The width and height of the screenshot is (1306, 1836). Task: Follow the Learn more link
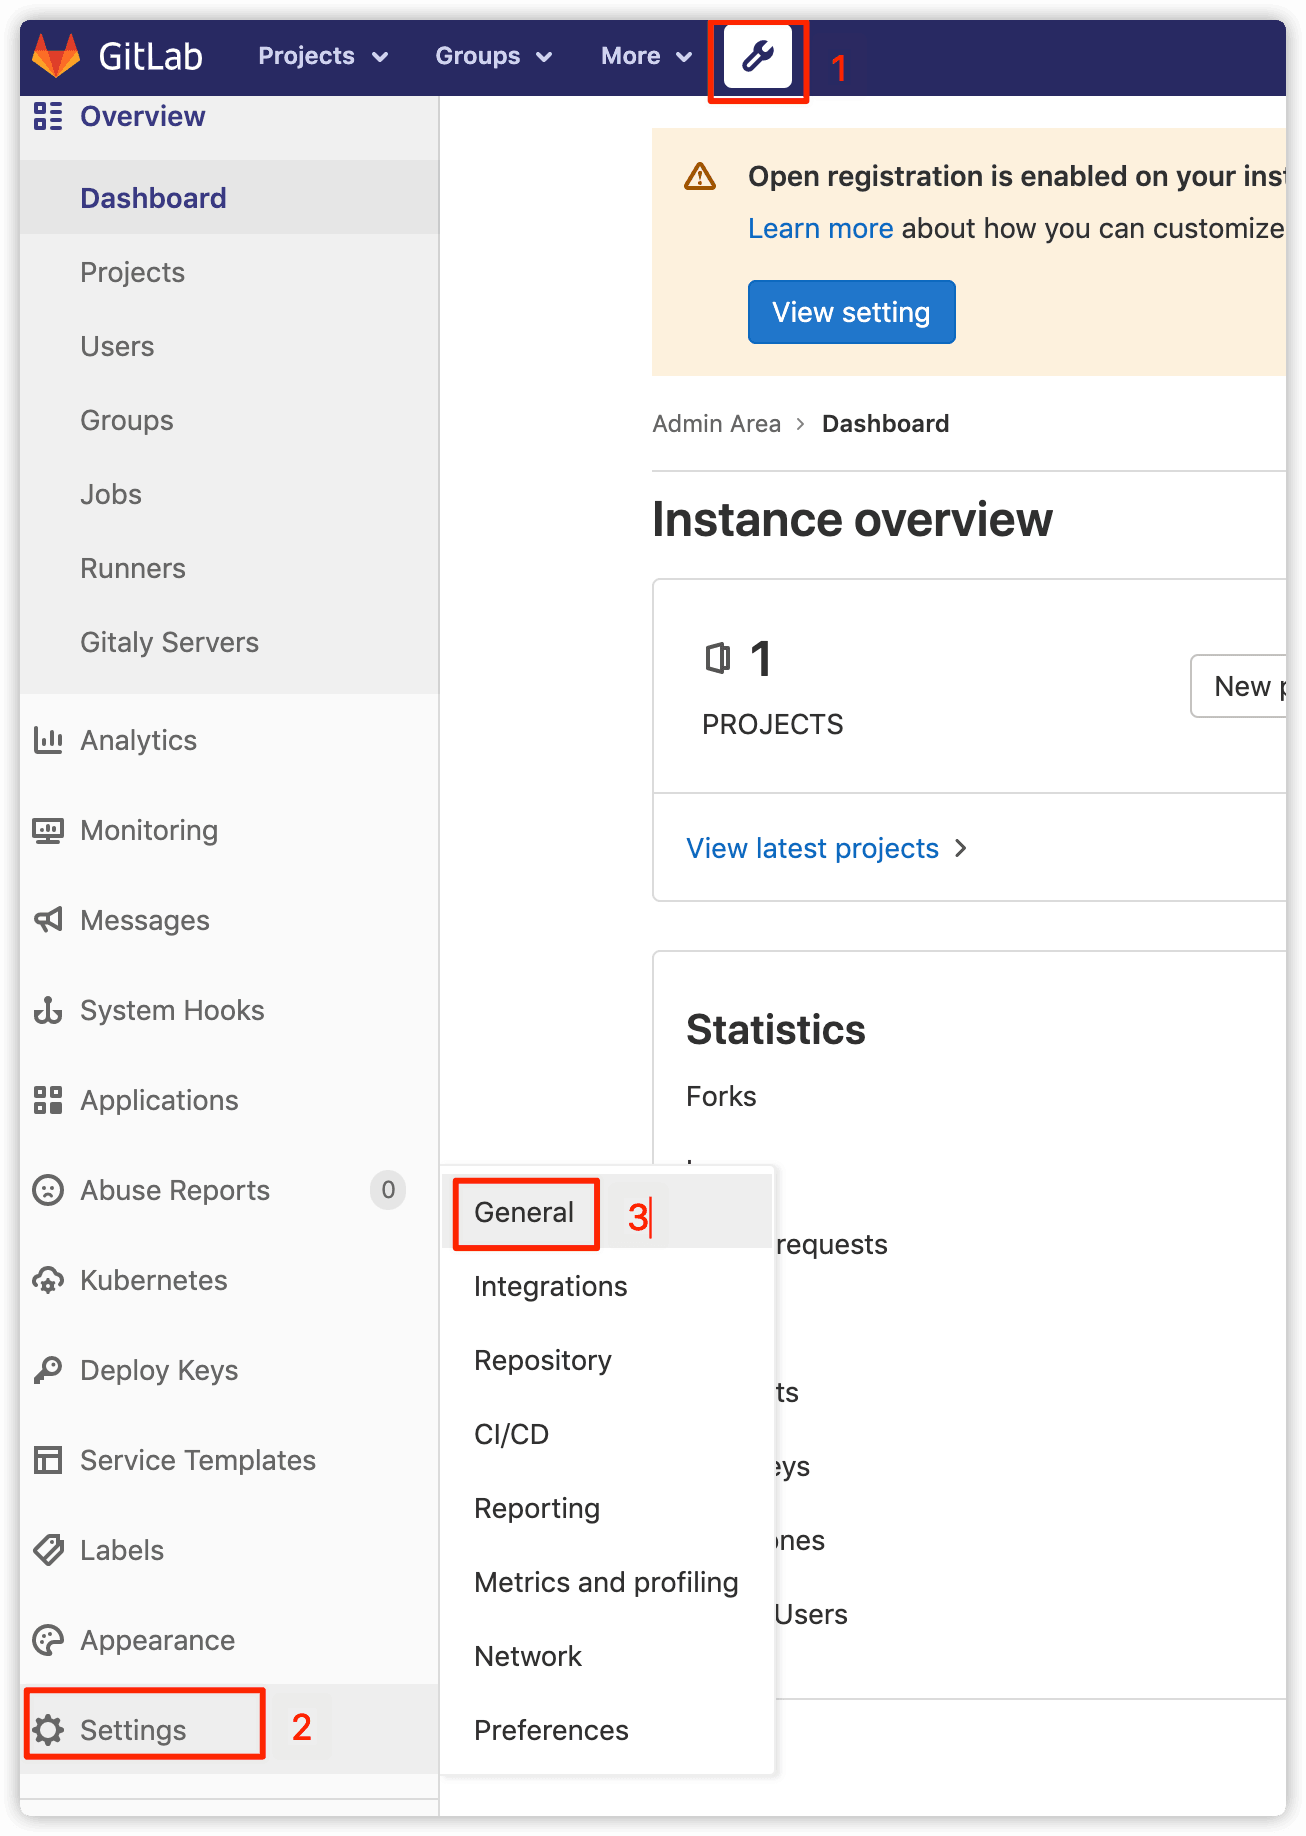tap(821, 228)
